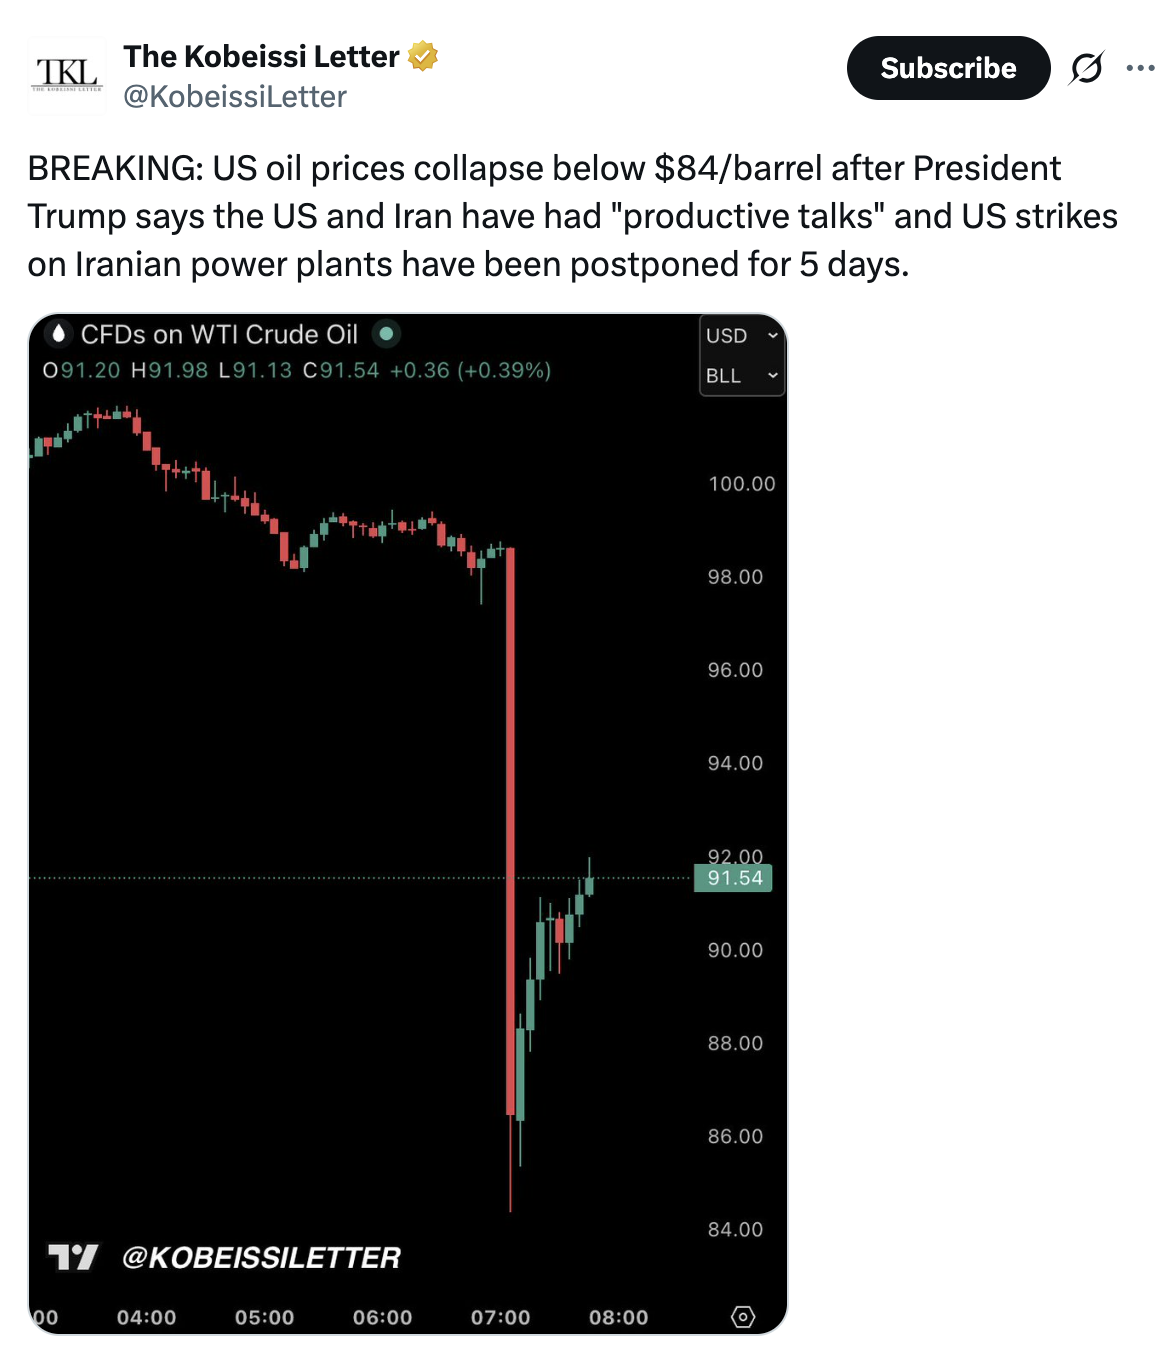The width and height of the screenshot is (1176, 1360).
Task: Expand the USD currency dropdown
Action: [x=741, y=336]
